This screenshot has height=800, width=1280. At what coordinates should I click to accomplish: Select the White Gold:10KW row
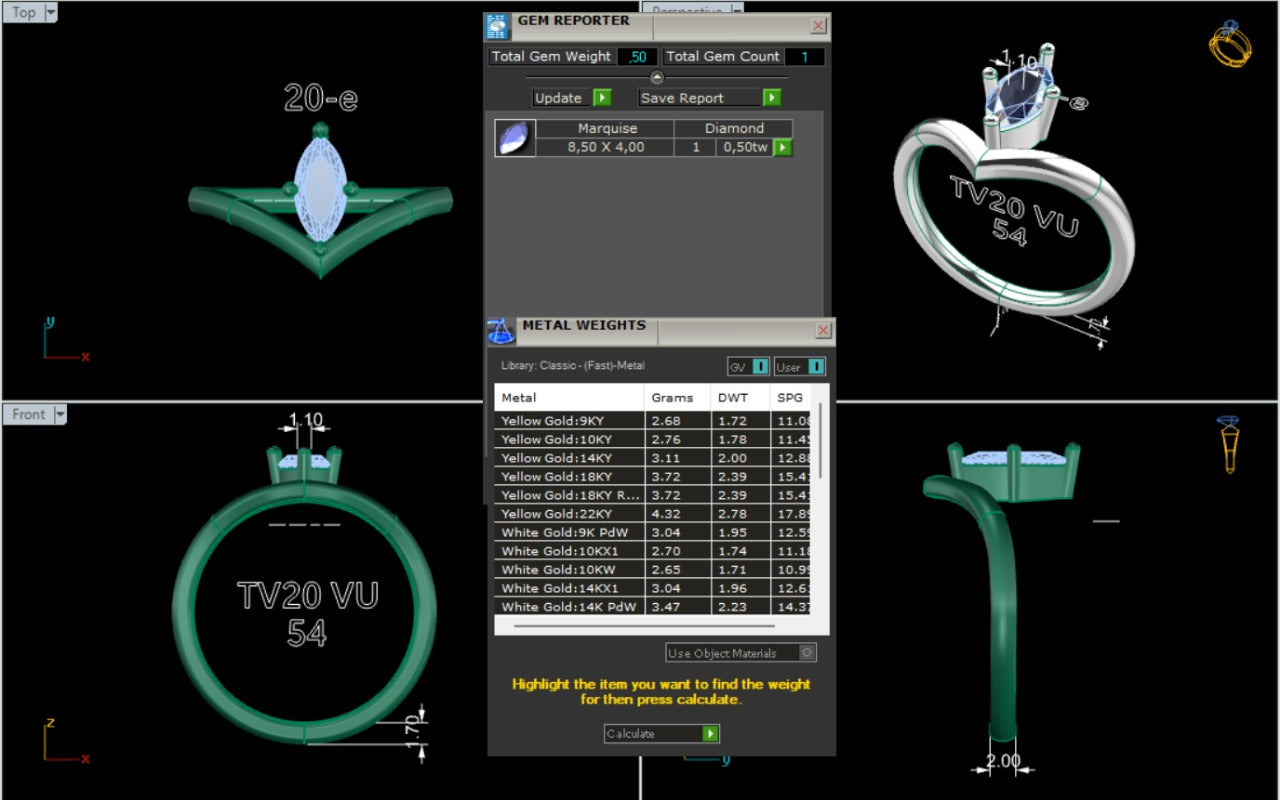[652, 570]
